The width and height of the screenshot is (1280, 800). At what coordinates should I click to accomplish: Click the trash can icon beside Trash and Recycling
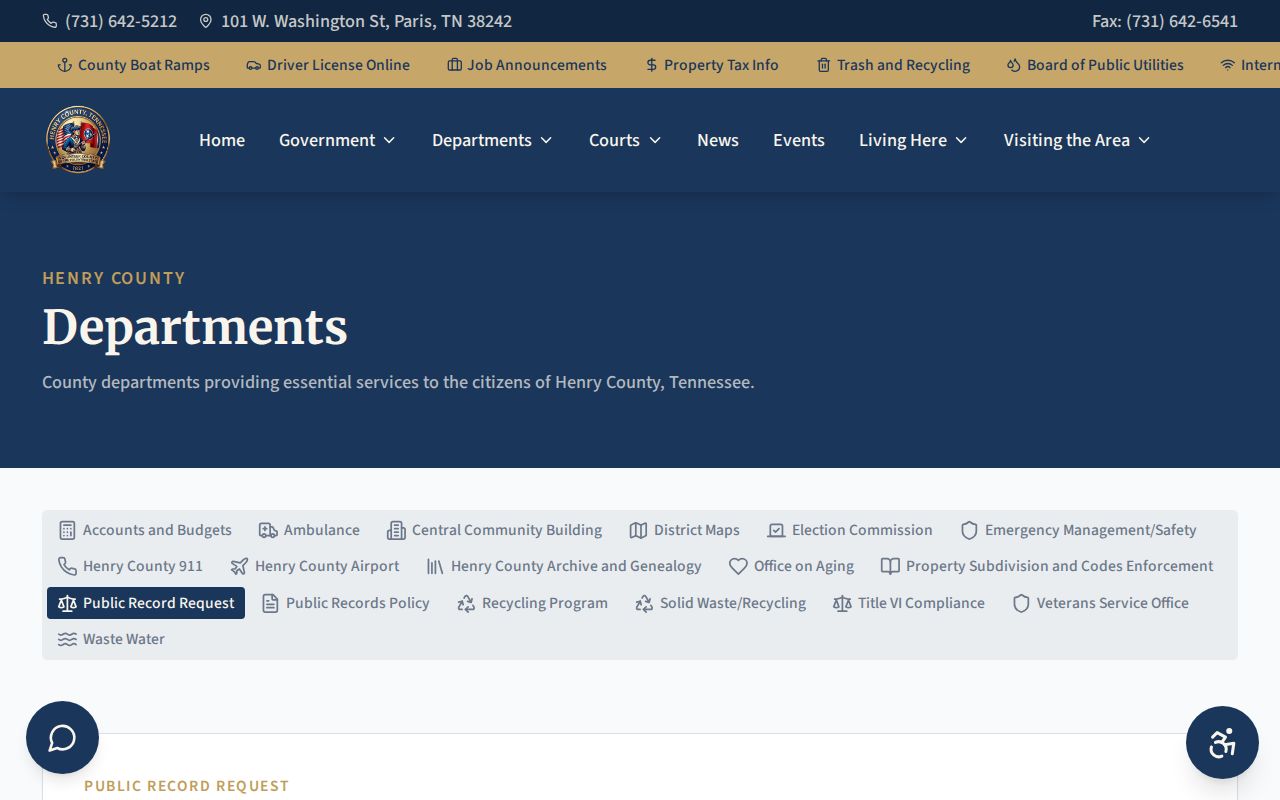[x=824, y=65]
